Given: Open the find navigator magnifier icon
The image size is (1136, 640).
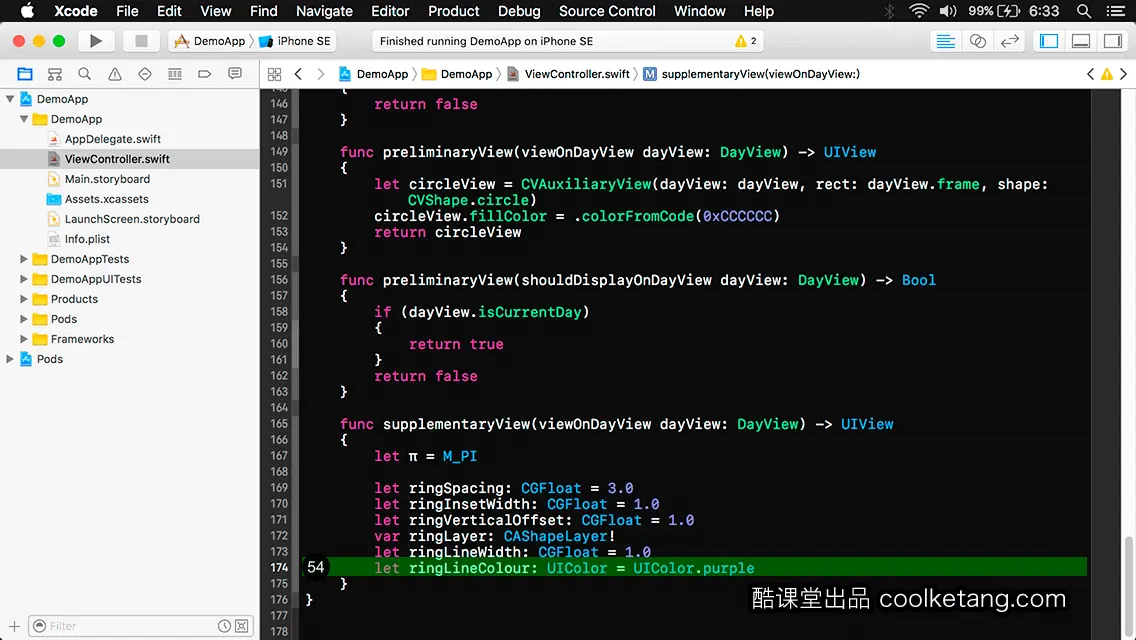Looking at the screenshot, I should pyautogui.click(x=84, y=74).
